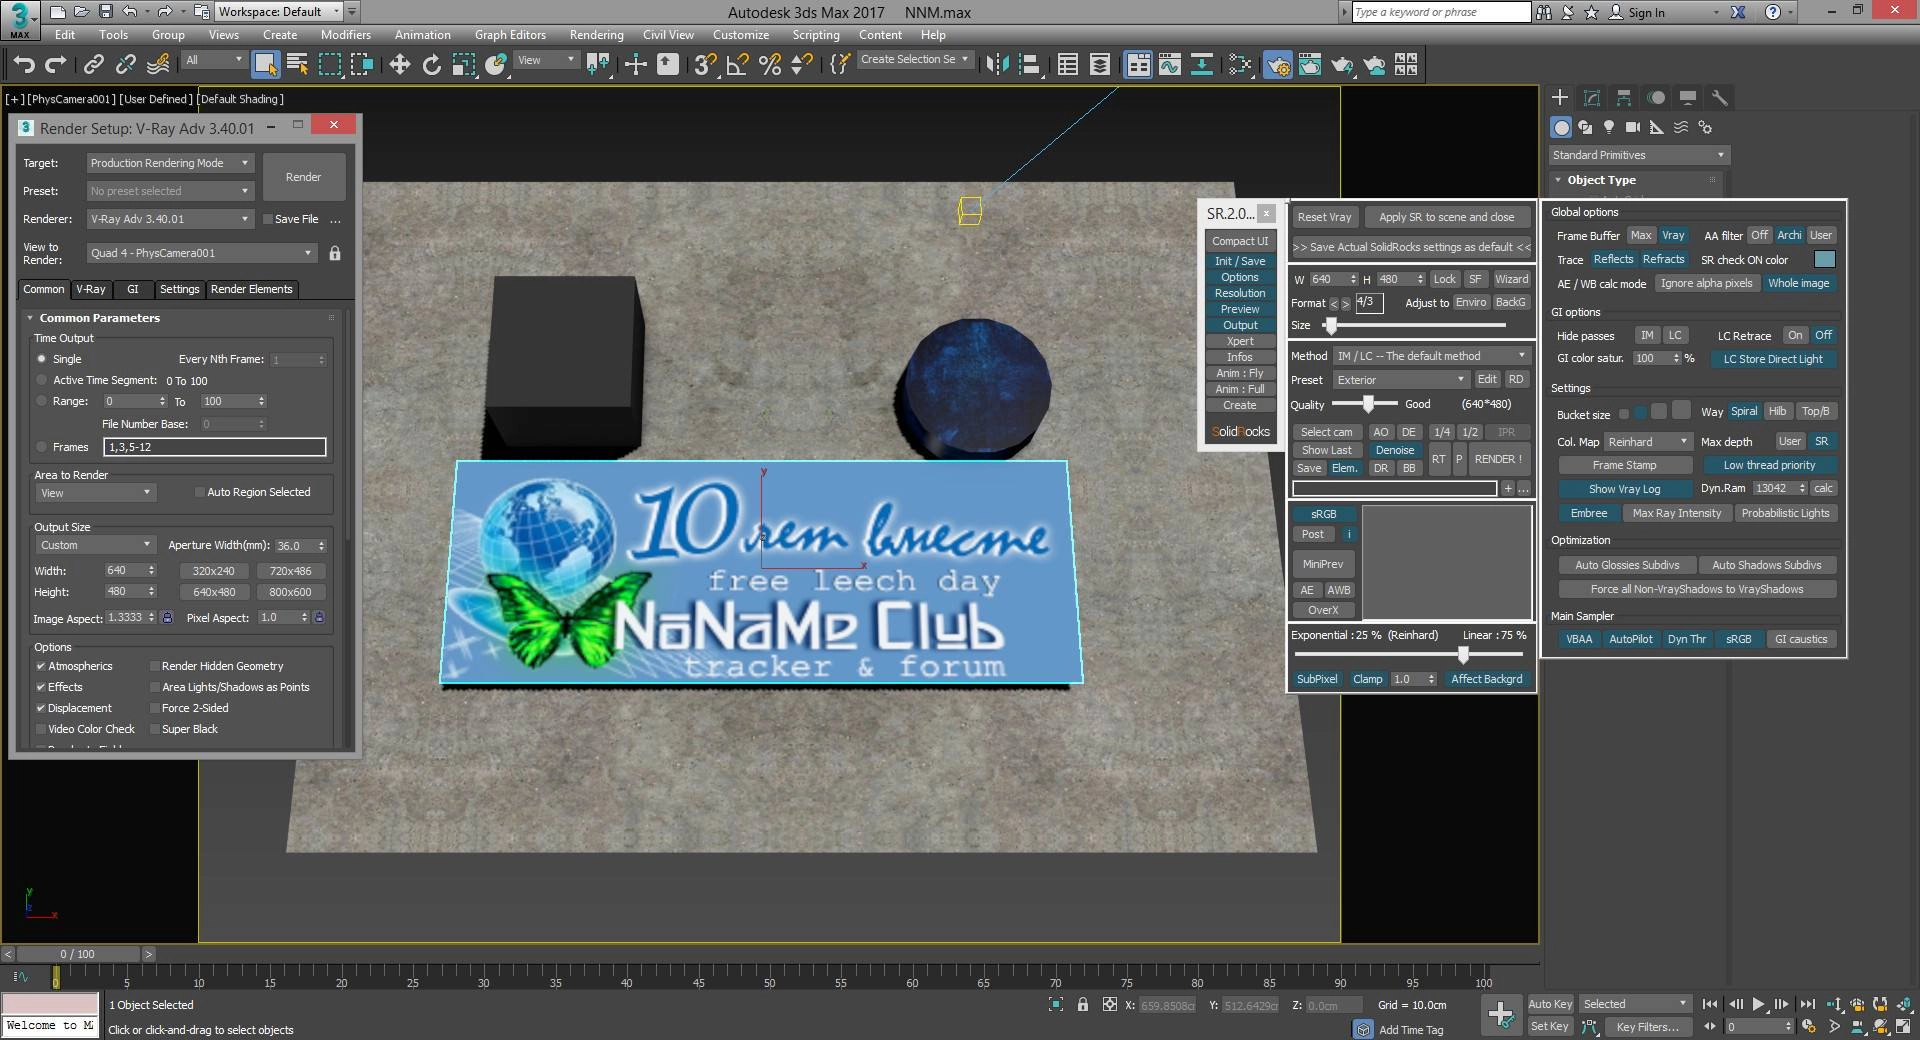The image size is (1920, 1040).
Task: Select Lights category in Create panel
Action: [1609, 127]
